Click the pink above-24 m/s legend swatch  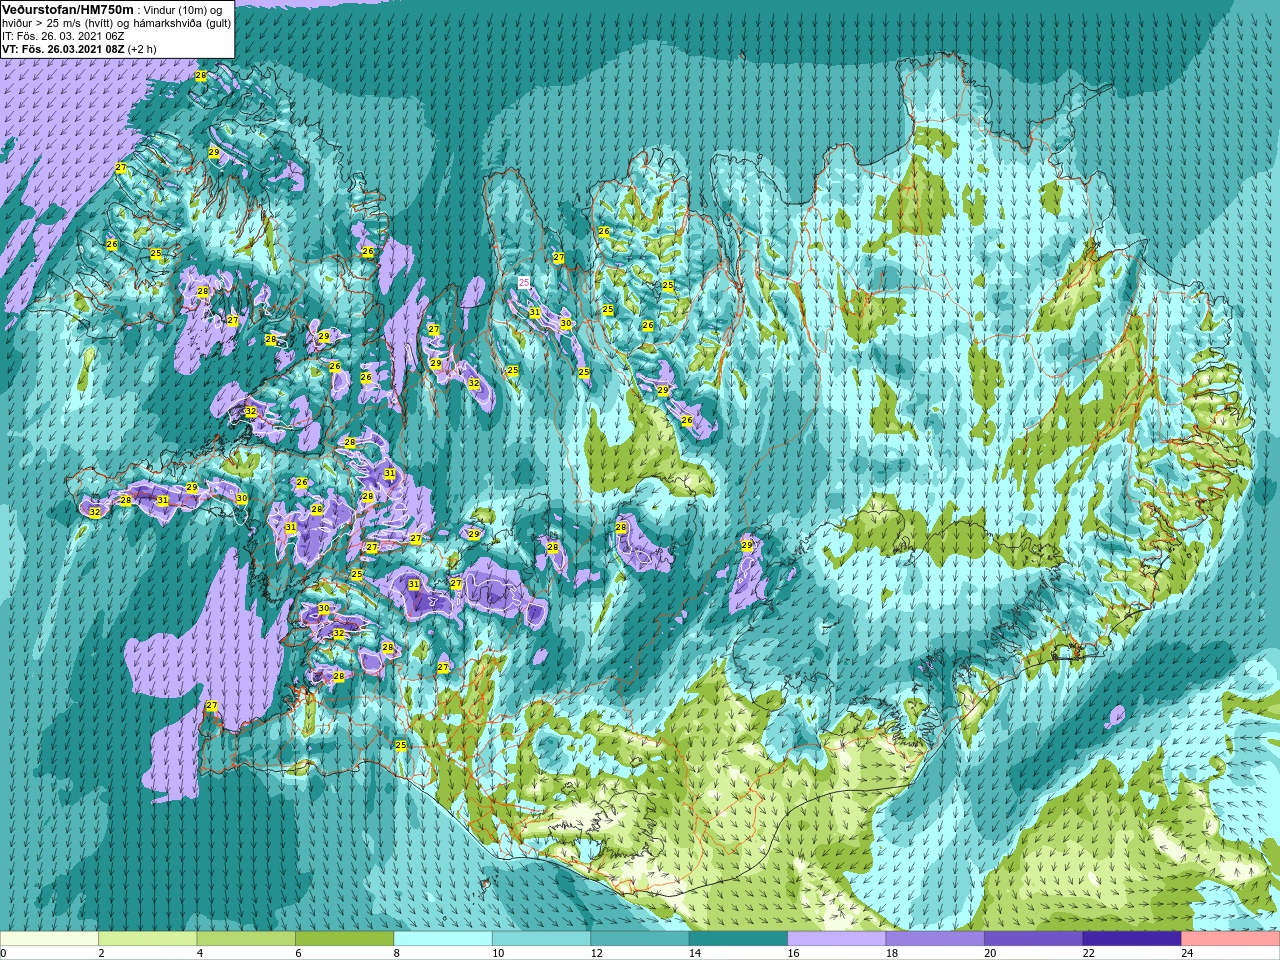pos(1231,939)
